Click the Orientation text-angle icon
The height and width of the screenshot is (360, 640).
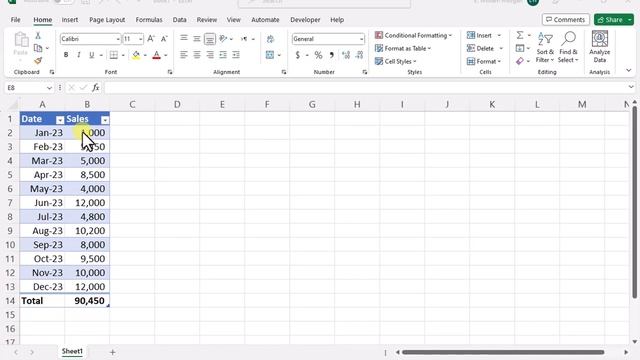point(223,39)
